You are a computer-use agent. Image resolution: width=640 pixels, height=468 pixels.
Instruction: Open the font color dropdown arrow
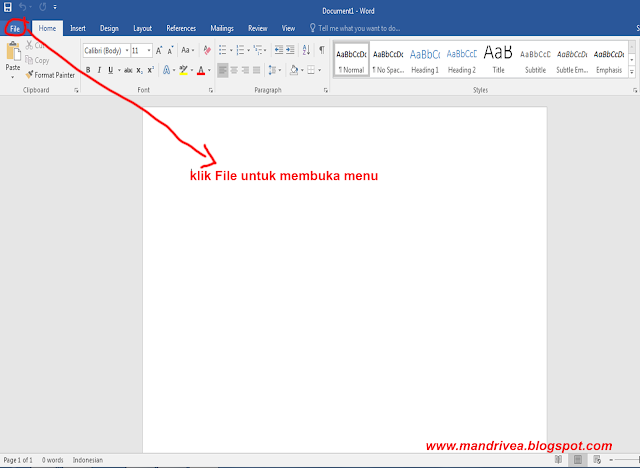[209, 70]
